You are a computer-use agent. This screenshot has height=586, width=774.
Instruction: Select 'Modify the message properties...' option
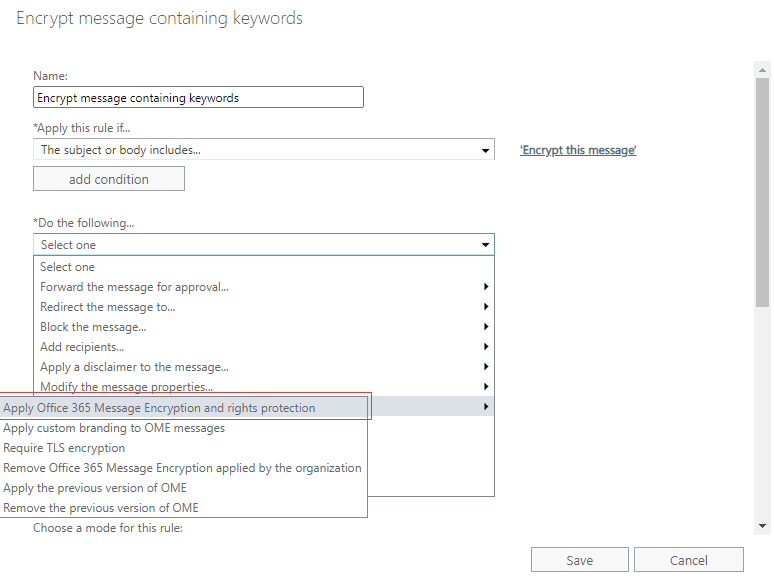point(126,387)
